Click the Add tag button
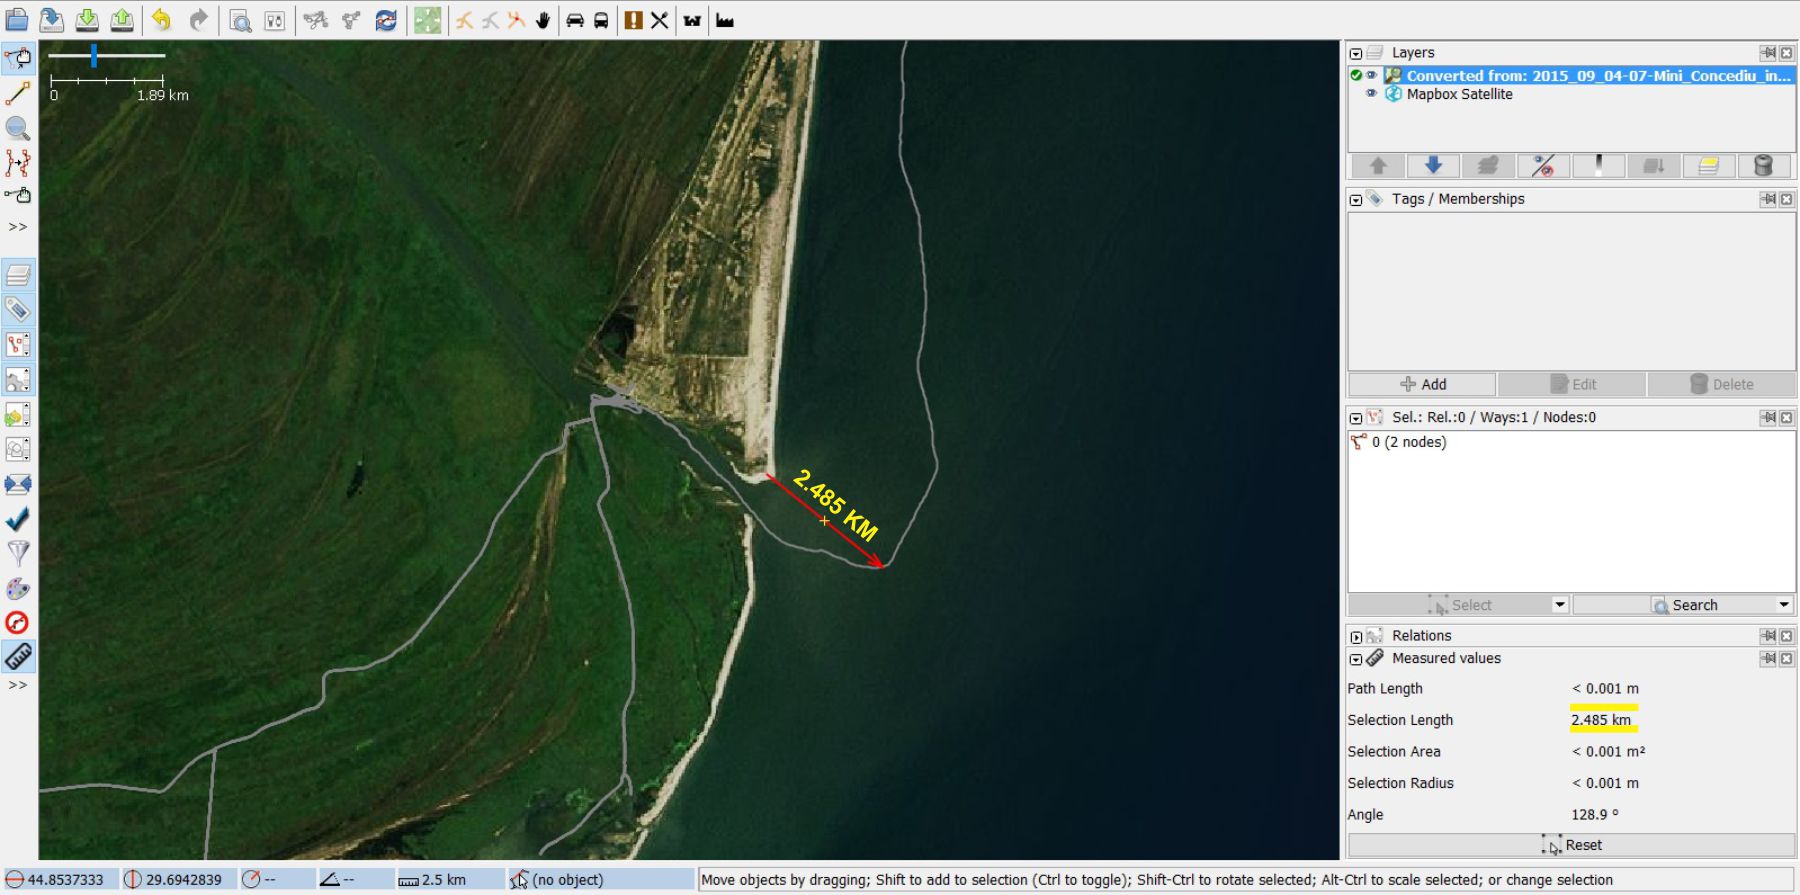 [x=1422, y=384]
